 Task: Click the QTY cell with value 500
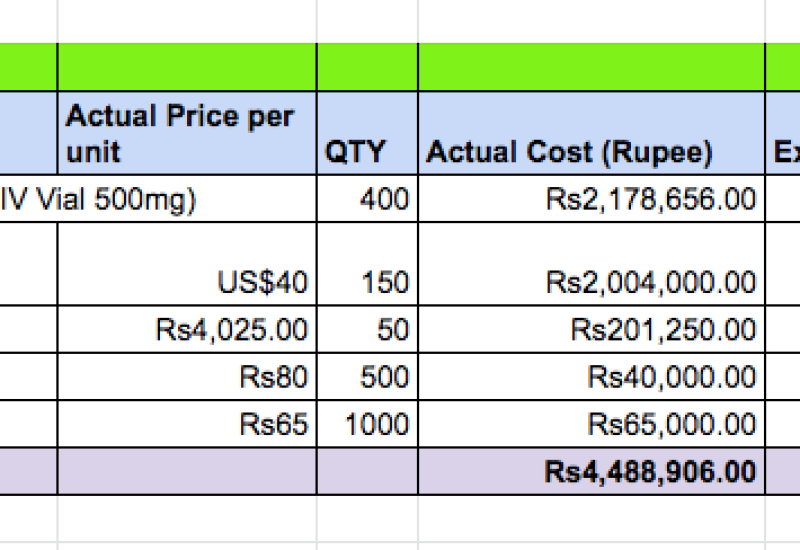coord(366,377)
